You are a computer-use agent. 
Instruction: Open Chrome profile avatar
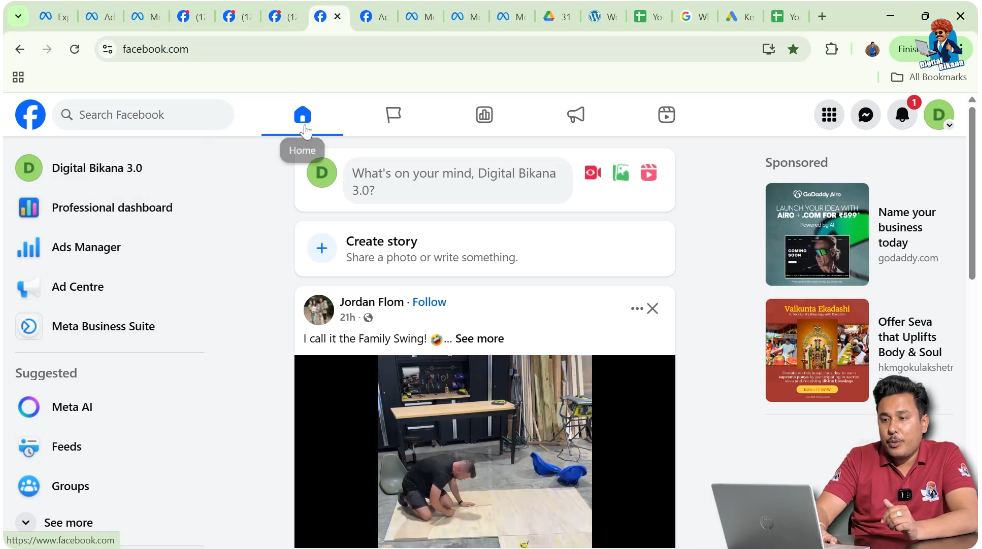tap(872, 49)
